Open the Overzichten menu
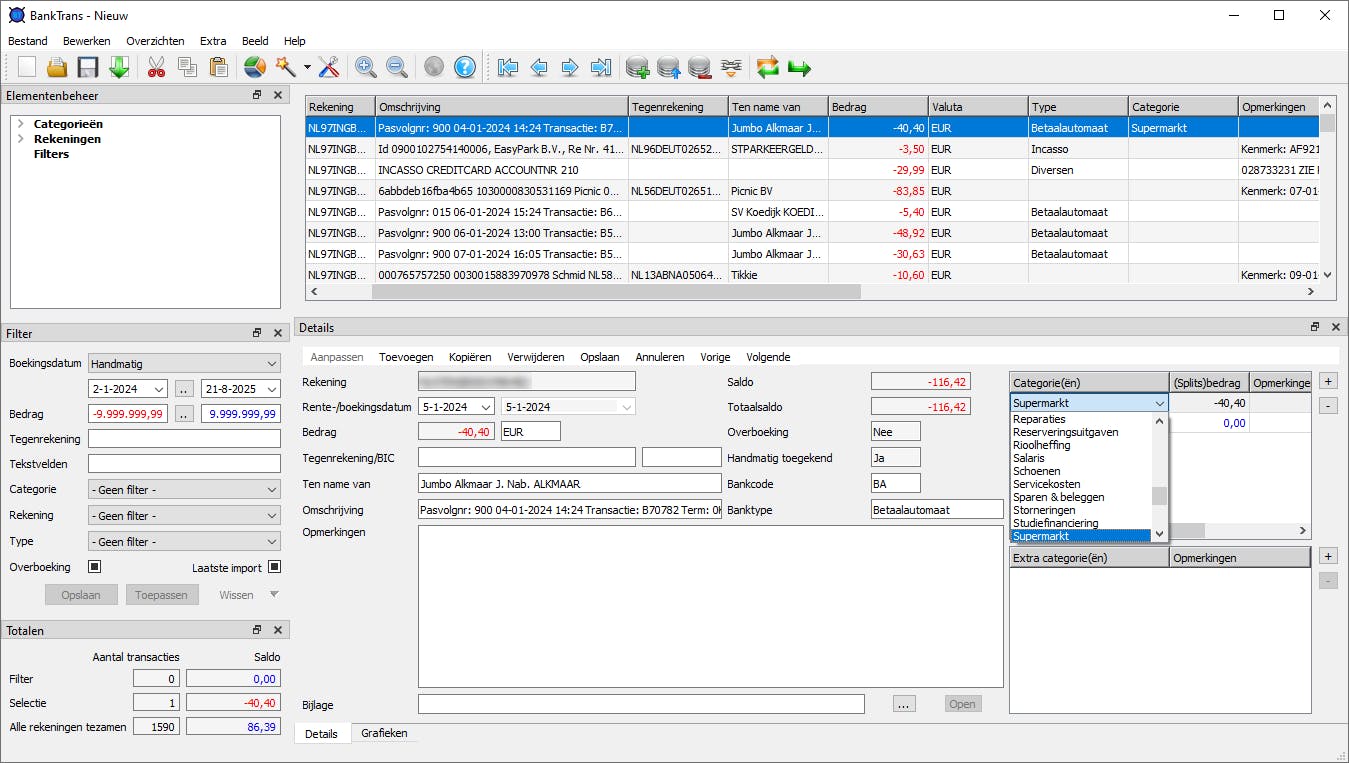1349x763 pixels. point(155,41)
